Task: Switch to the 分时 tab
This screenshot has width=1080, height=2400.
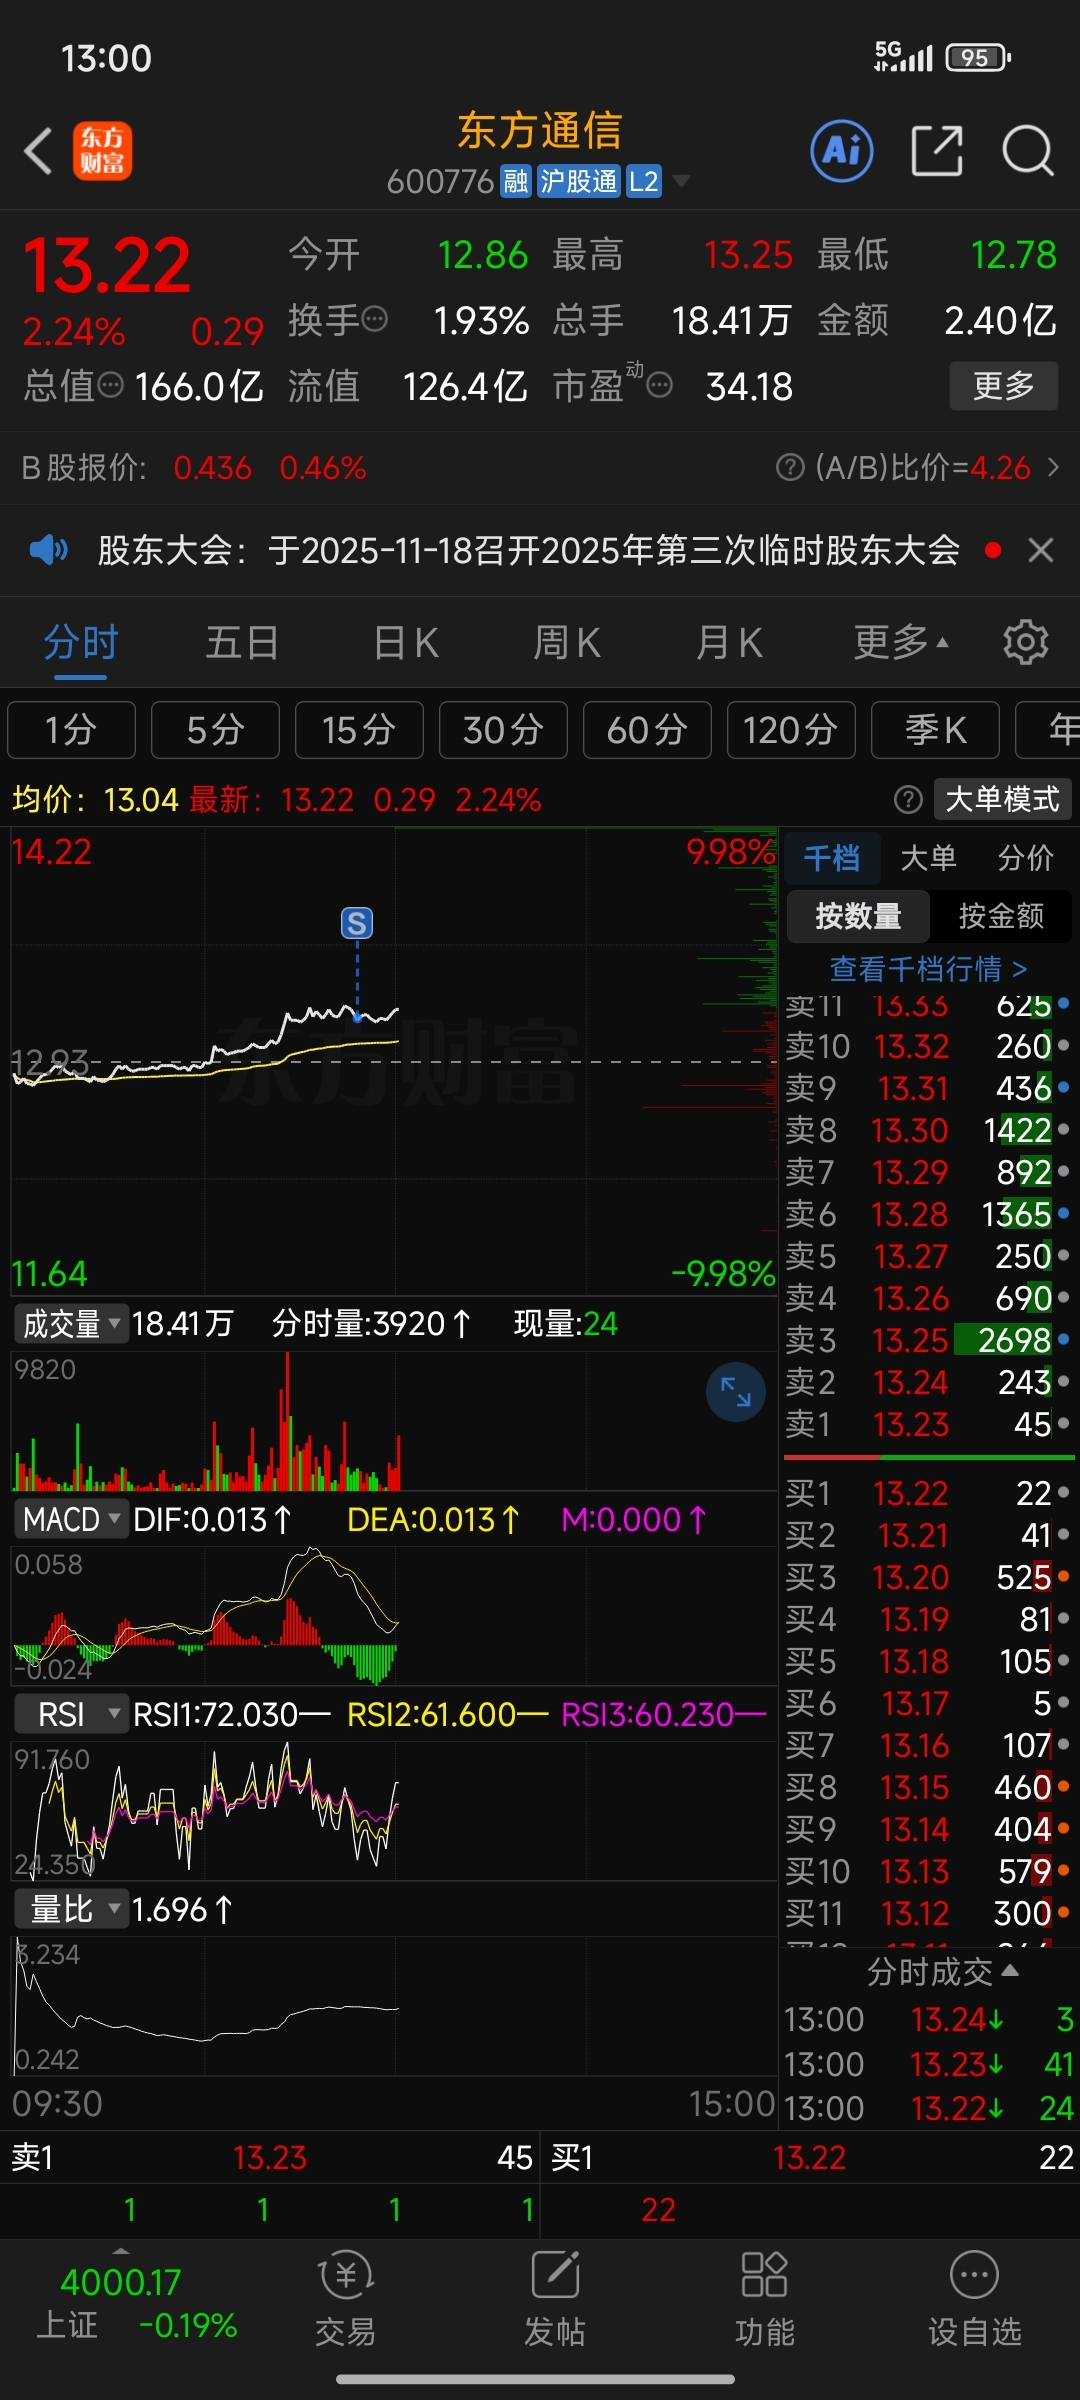Action: point(81,642)
